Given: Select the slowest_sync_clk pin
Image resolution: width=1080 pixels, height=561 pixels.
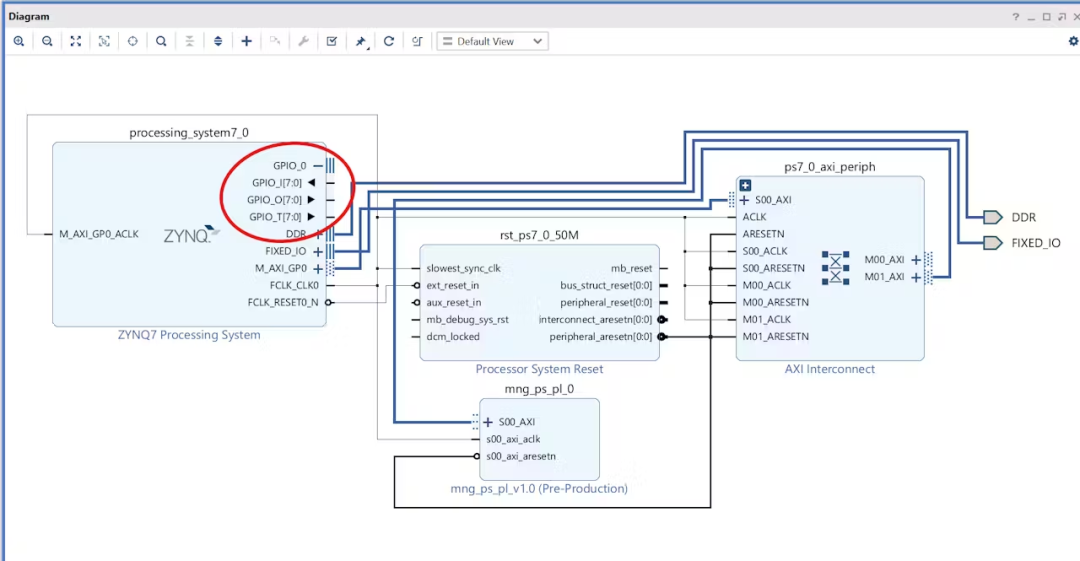Looking at the screenshot, I should (463, 268).
